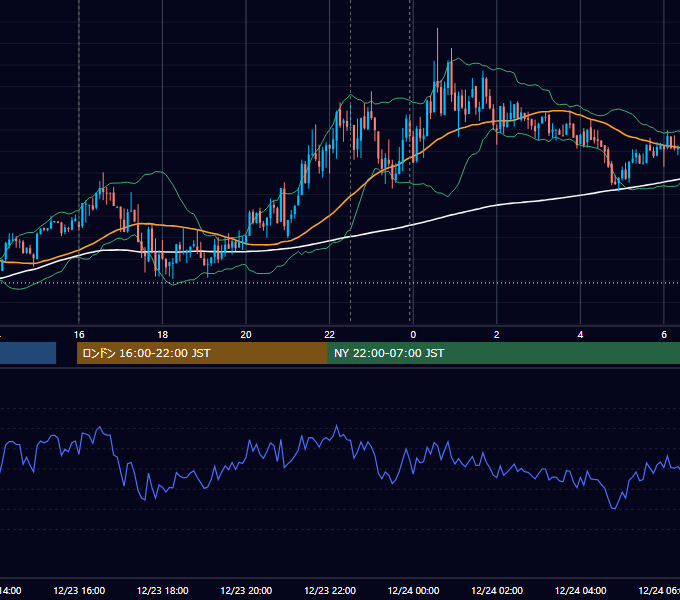Click the hour label 2 on chart axis
This screenshot has width=680, height=600.
tap(497, 335)
